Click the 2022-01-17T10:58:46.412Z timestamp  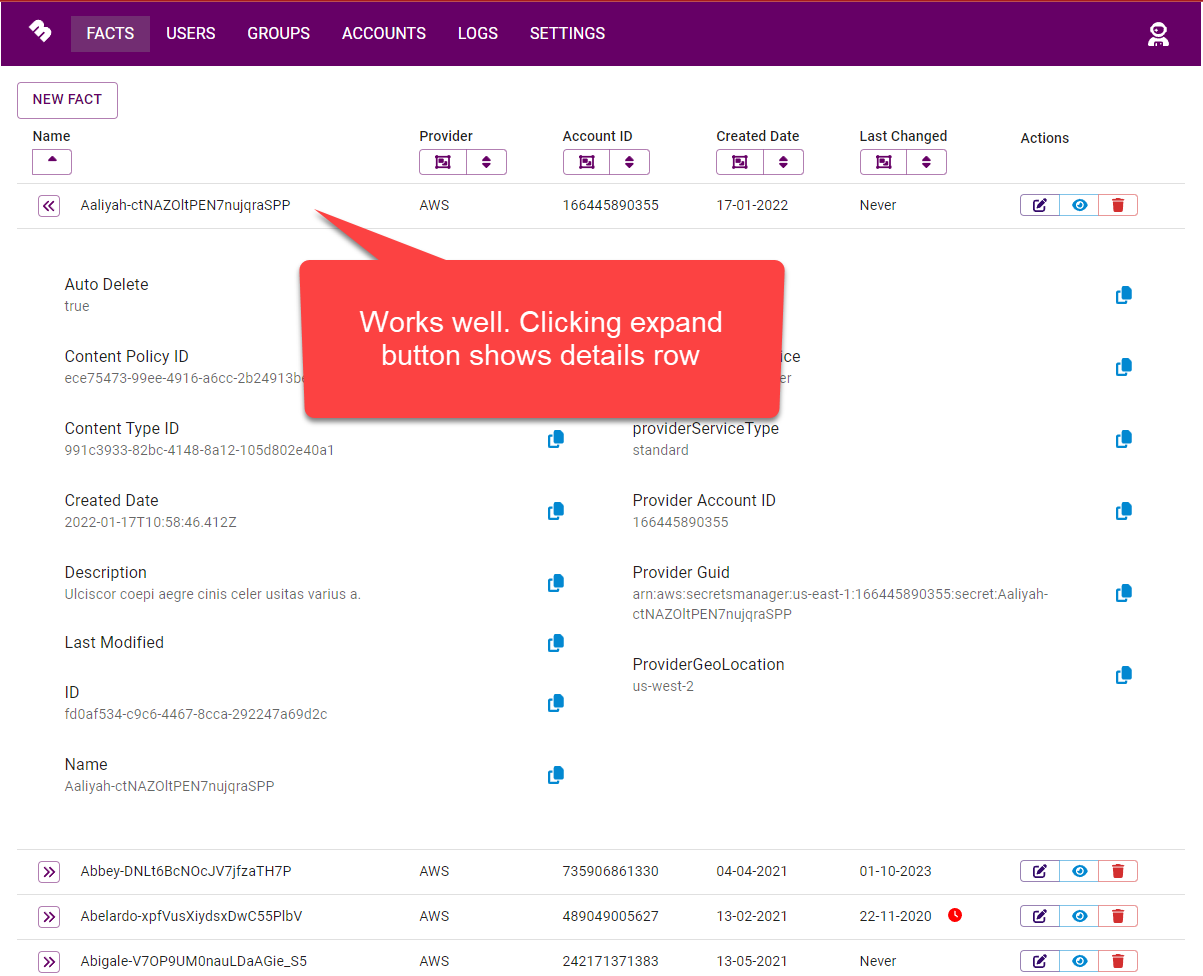click(x=151, y=522)
